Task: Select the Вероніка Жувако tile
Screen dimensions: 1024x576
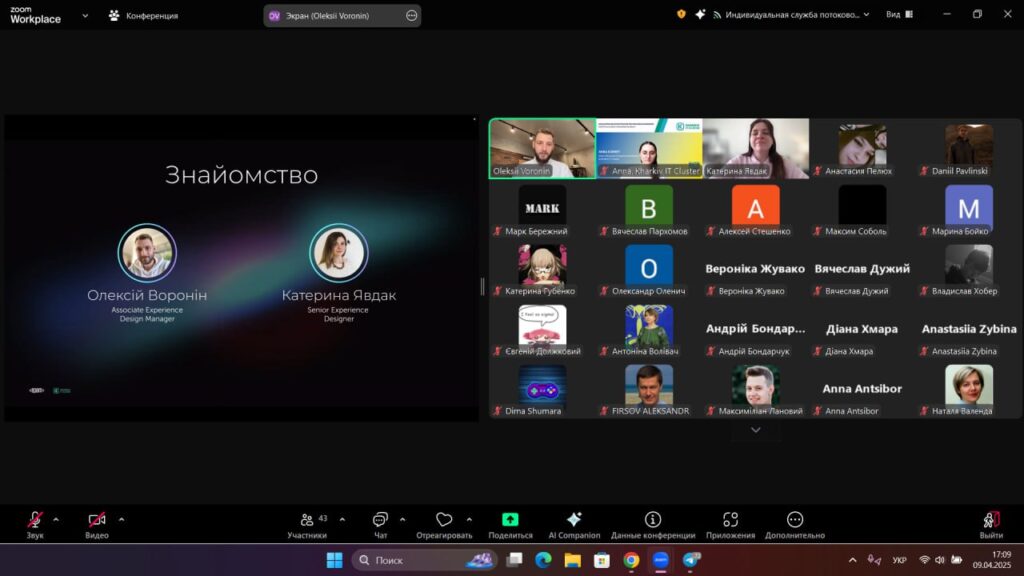Action: click(x=756, y=270)
